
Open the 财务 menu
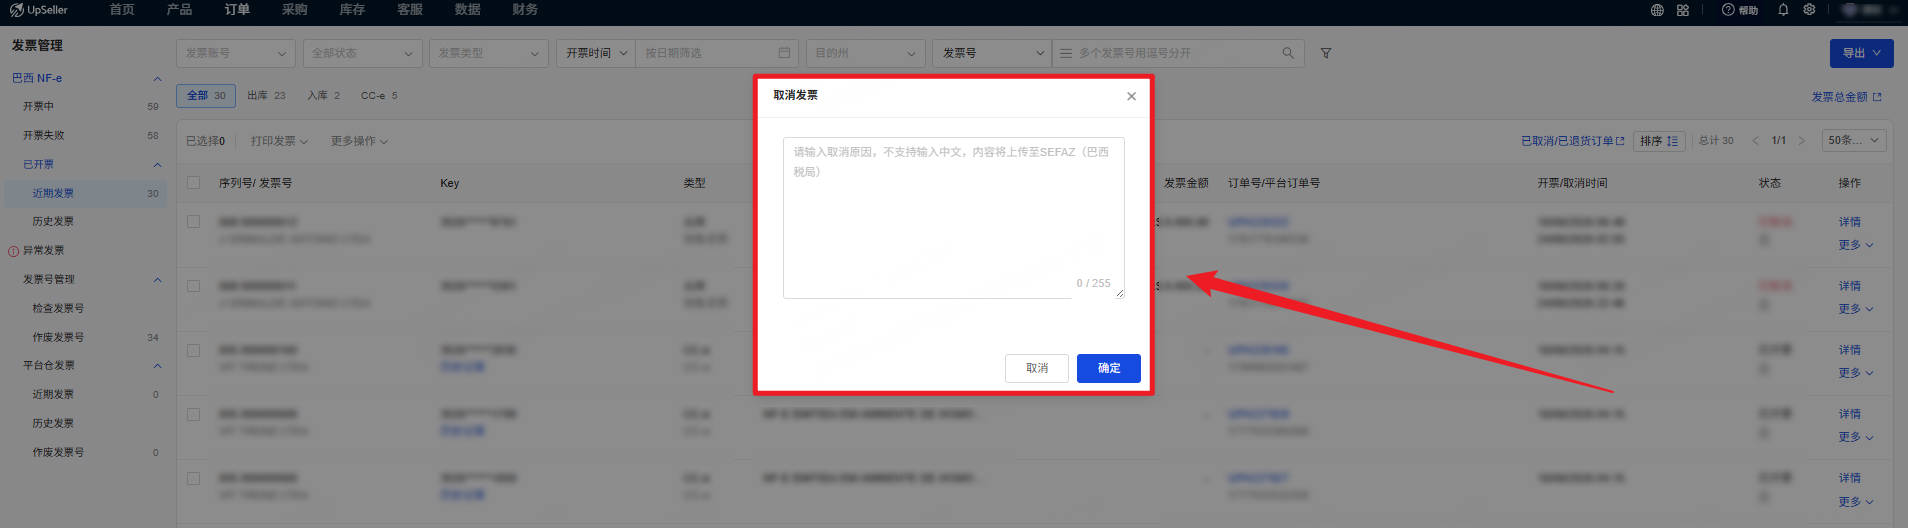click(525, 10)
